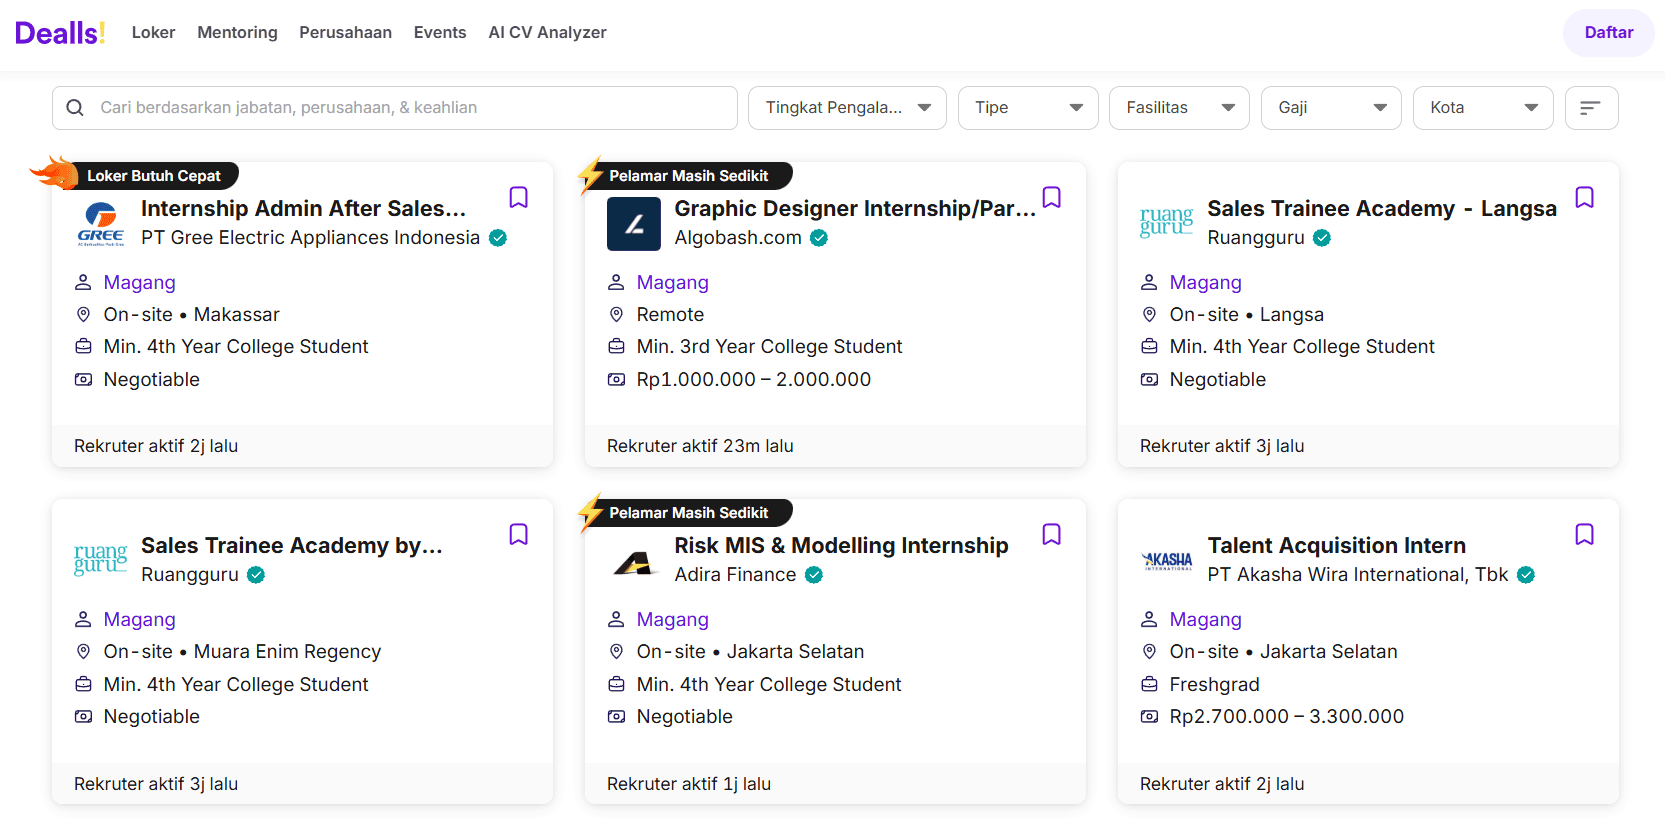Open Graphic Designer Internship job title

(855, 208)
